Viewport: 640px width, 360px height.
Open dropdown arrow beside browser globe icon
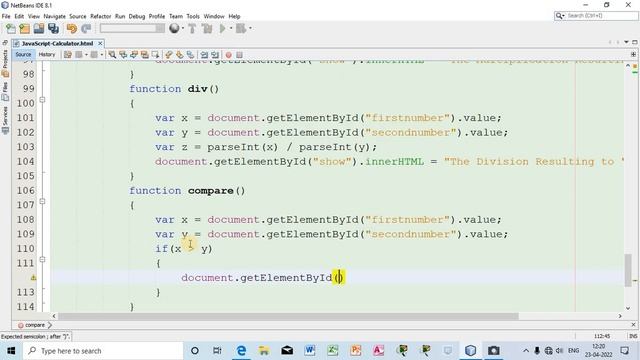point(183,28)
